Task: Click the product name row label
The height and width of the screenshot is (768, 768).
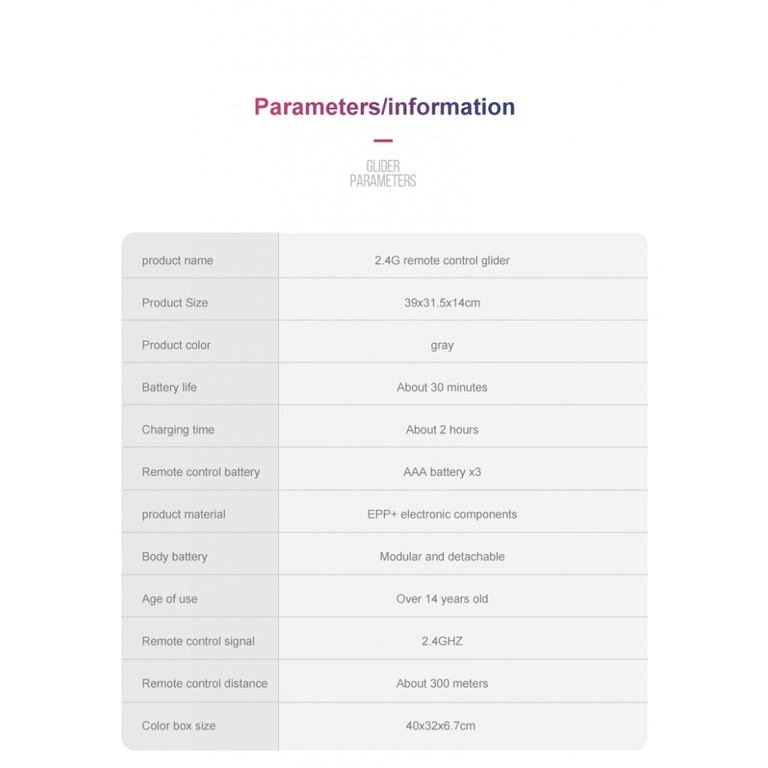Action: click(177, 261)
